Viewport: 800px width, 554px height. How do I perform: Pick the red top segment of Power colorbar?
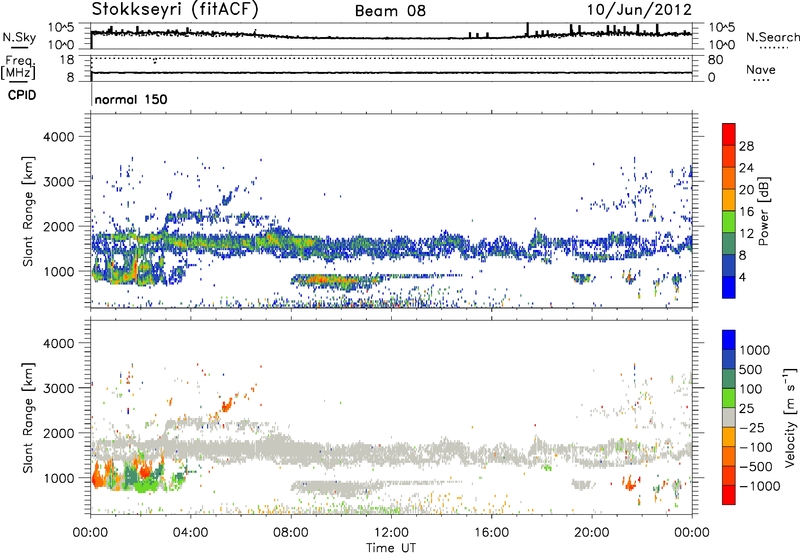coord(729,134)
